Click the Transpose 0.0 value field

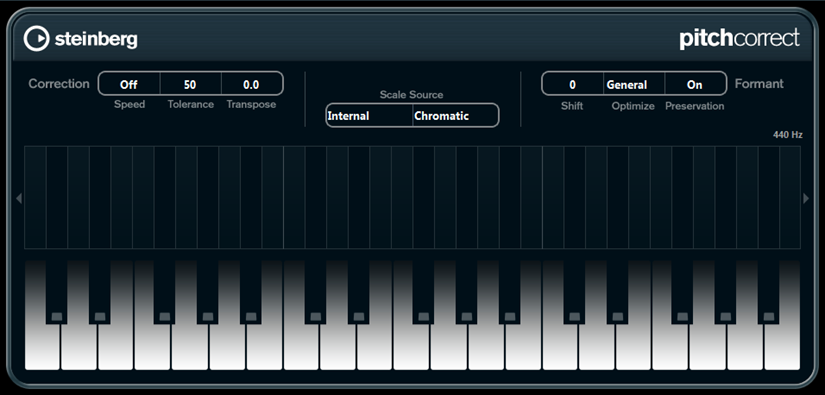(252, 84)
